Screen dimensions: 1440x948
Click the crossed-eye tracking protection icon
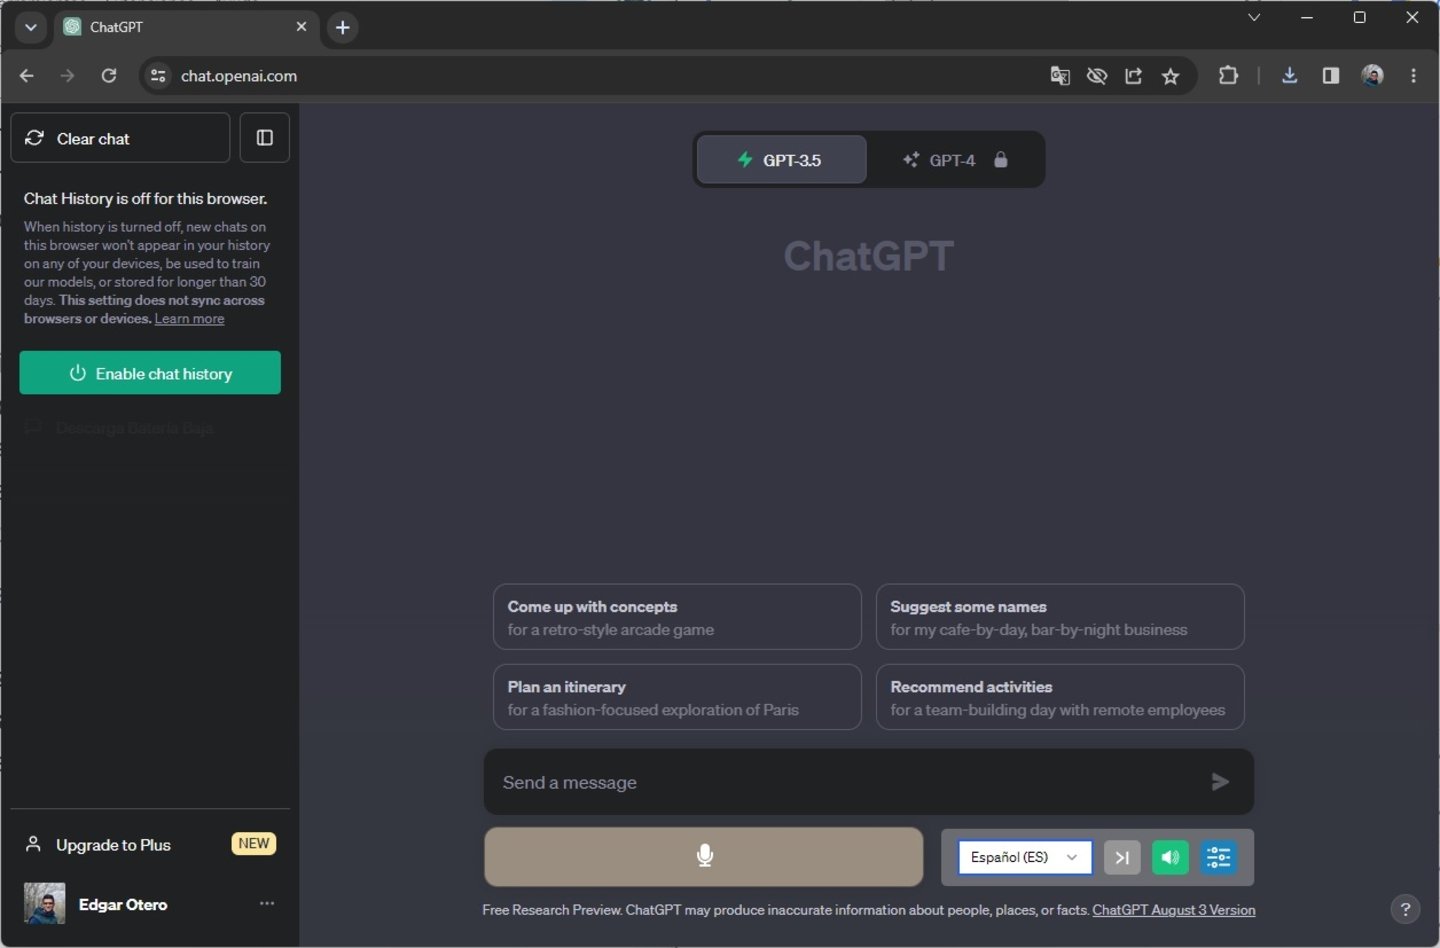point(1097,76)
